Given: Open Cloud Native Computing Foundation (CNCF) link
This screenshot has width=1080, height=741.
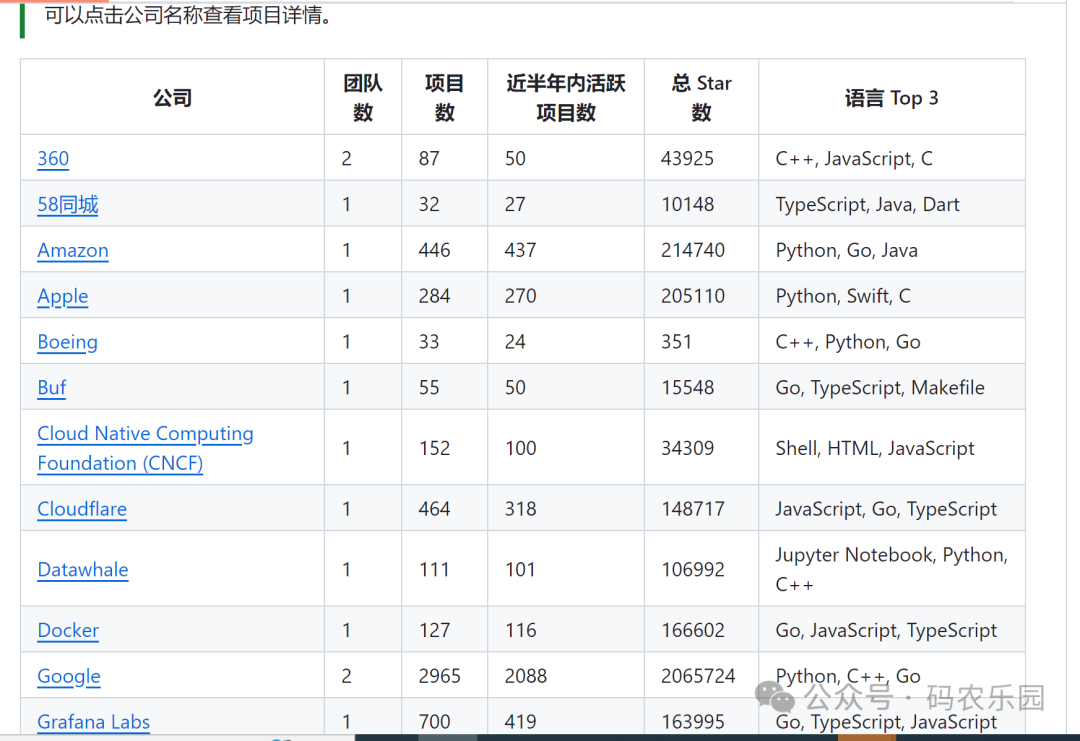Looking at the screenshot, I should 145,448.
